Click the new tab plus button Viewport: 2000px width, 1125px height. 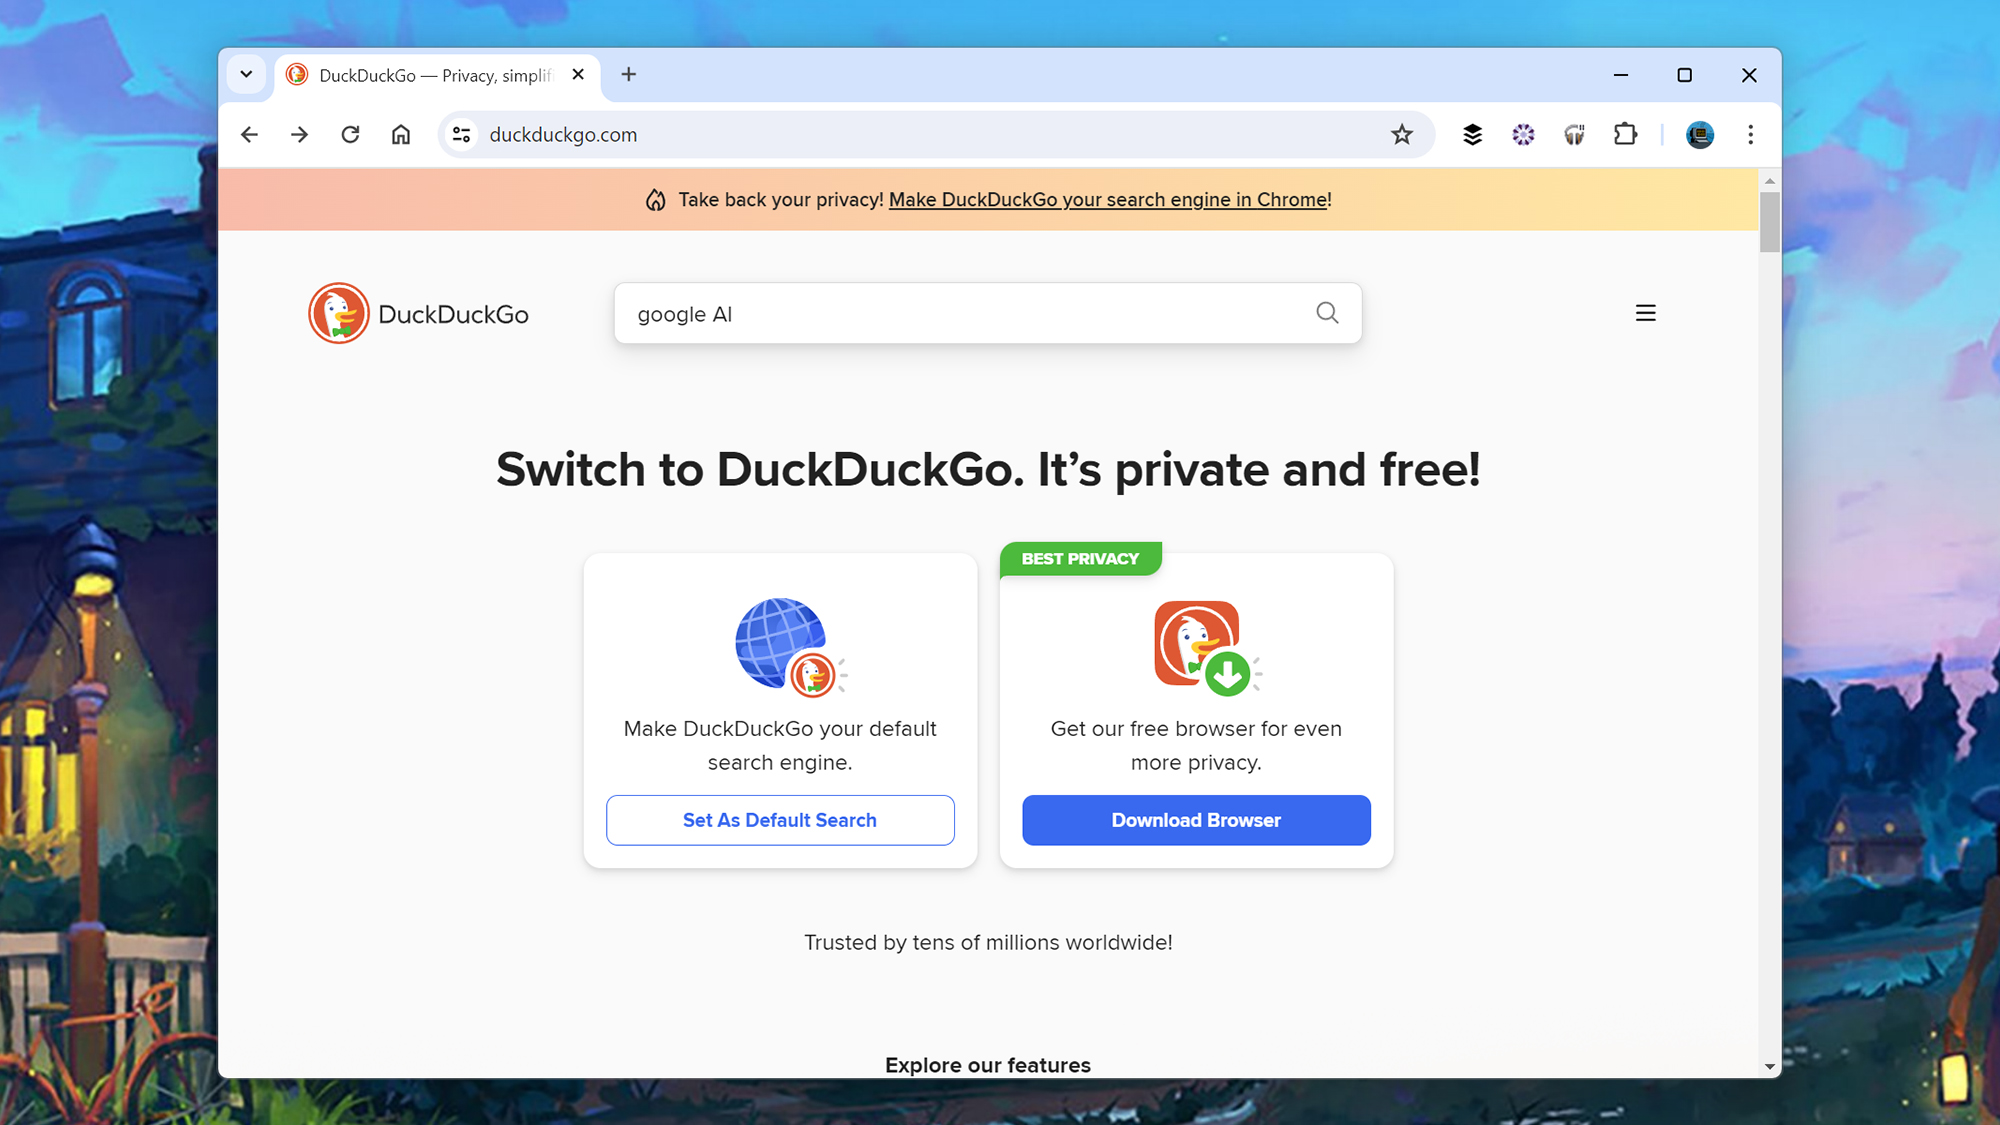(628, 73)
